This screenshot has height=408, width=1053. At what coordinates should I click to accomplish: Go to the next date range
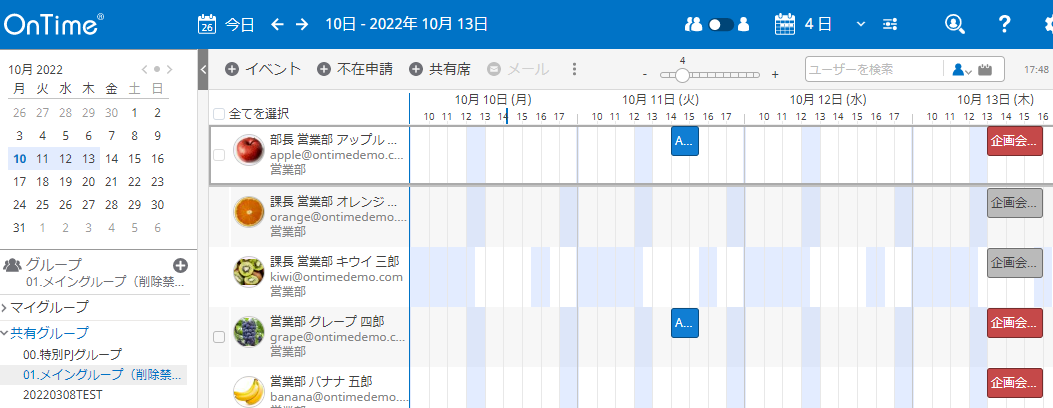coord(302,25)
